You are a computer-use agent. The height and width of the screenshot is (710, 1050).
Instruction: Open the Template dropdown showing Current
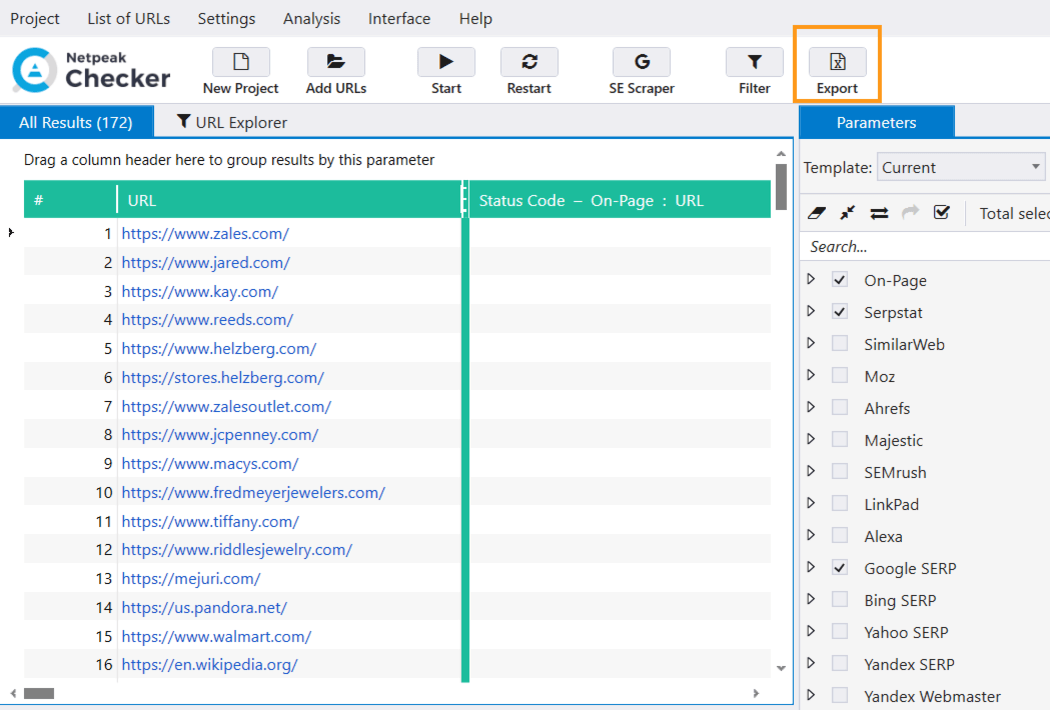pyautogui.click(x=962, y=167)
